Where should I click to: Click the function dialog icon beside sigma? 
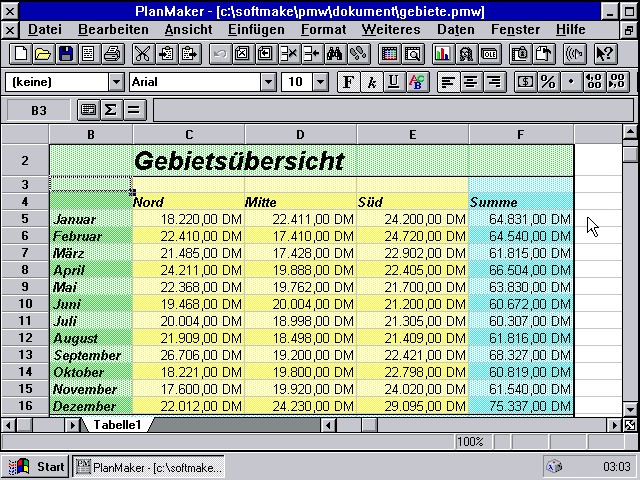point(88,110)
